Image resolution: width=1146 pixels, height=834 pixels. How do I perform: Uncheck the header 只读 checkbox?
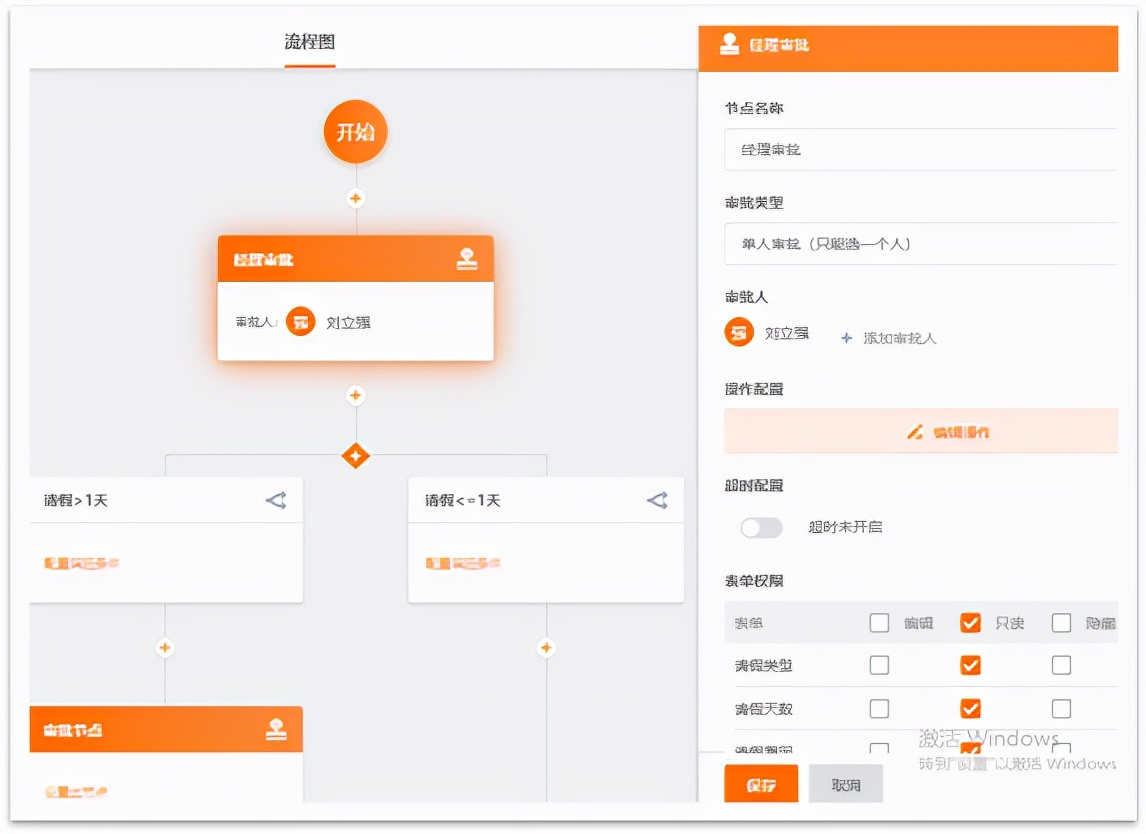pos(970,623)
